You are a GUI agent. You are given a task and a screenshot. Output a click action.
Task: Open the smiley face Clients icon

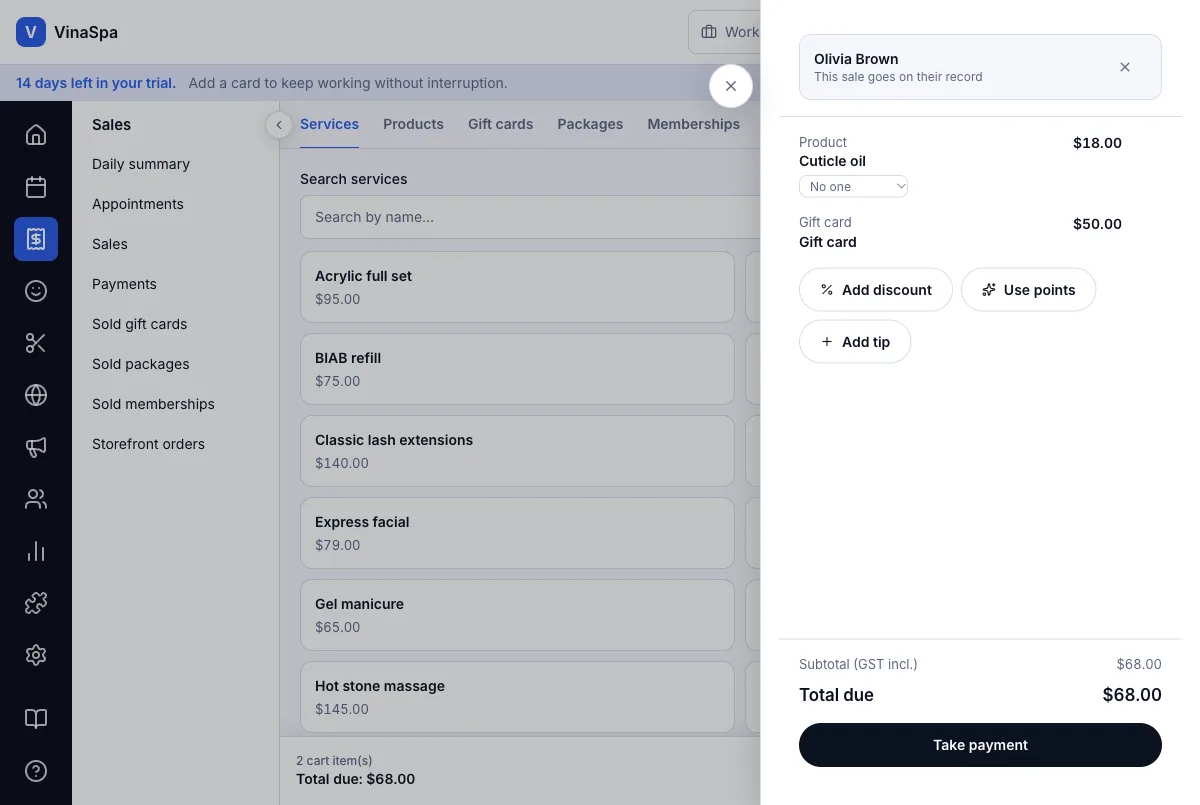36,291
